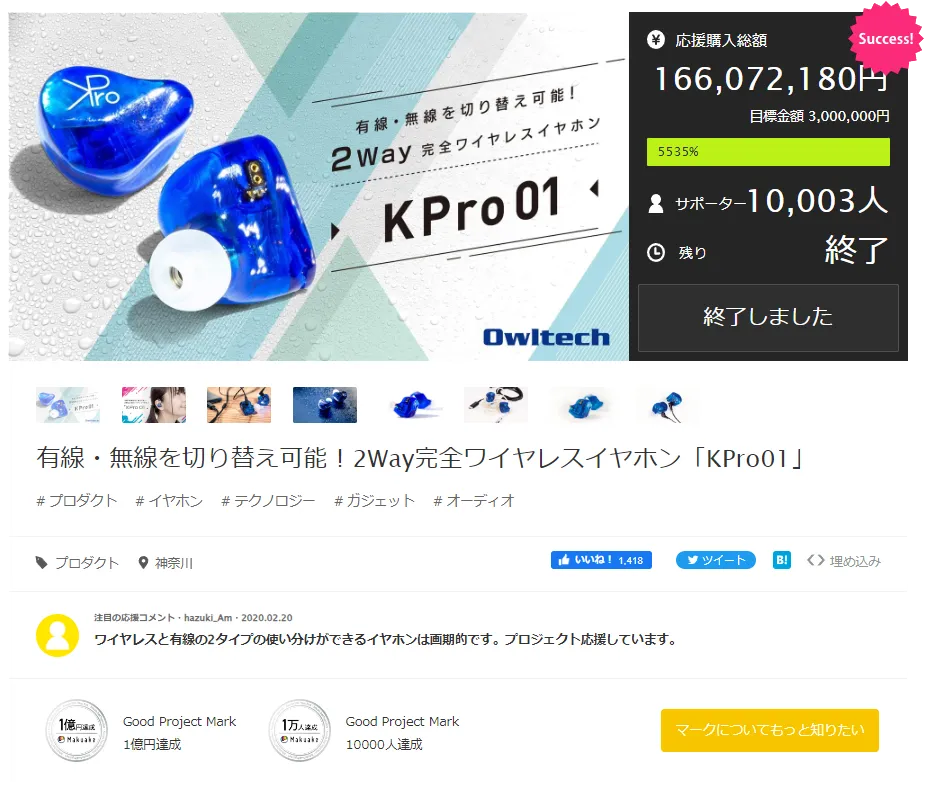The width and height of the screenshot is (927, 791).
Task: Select the #ガジェット hashtag
Action: coord(375,501)
